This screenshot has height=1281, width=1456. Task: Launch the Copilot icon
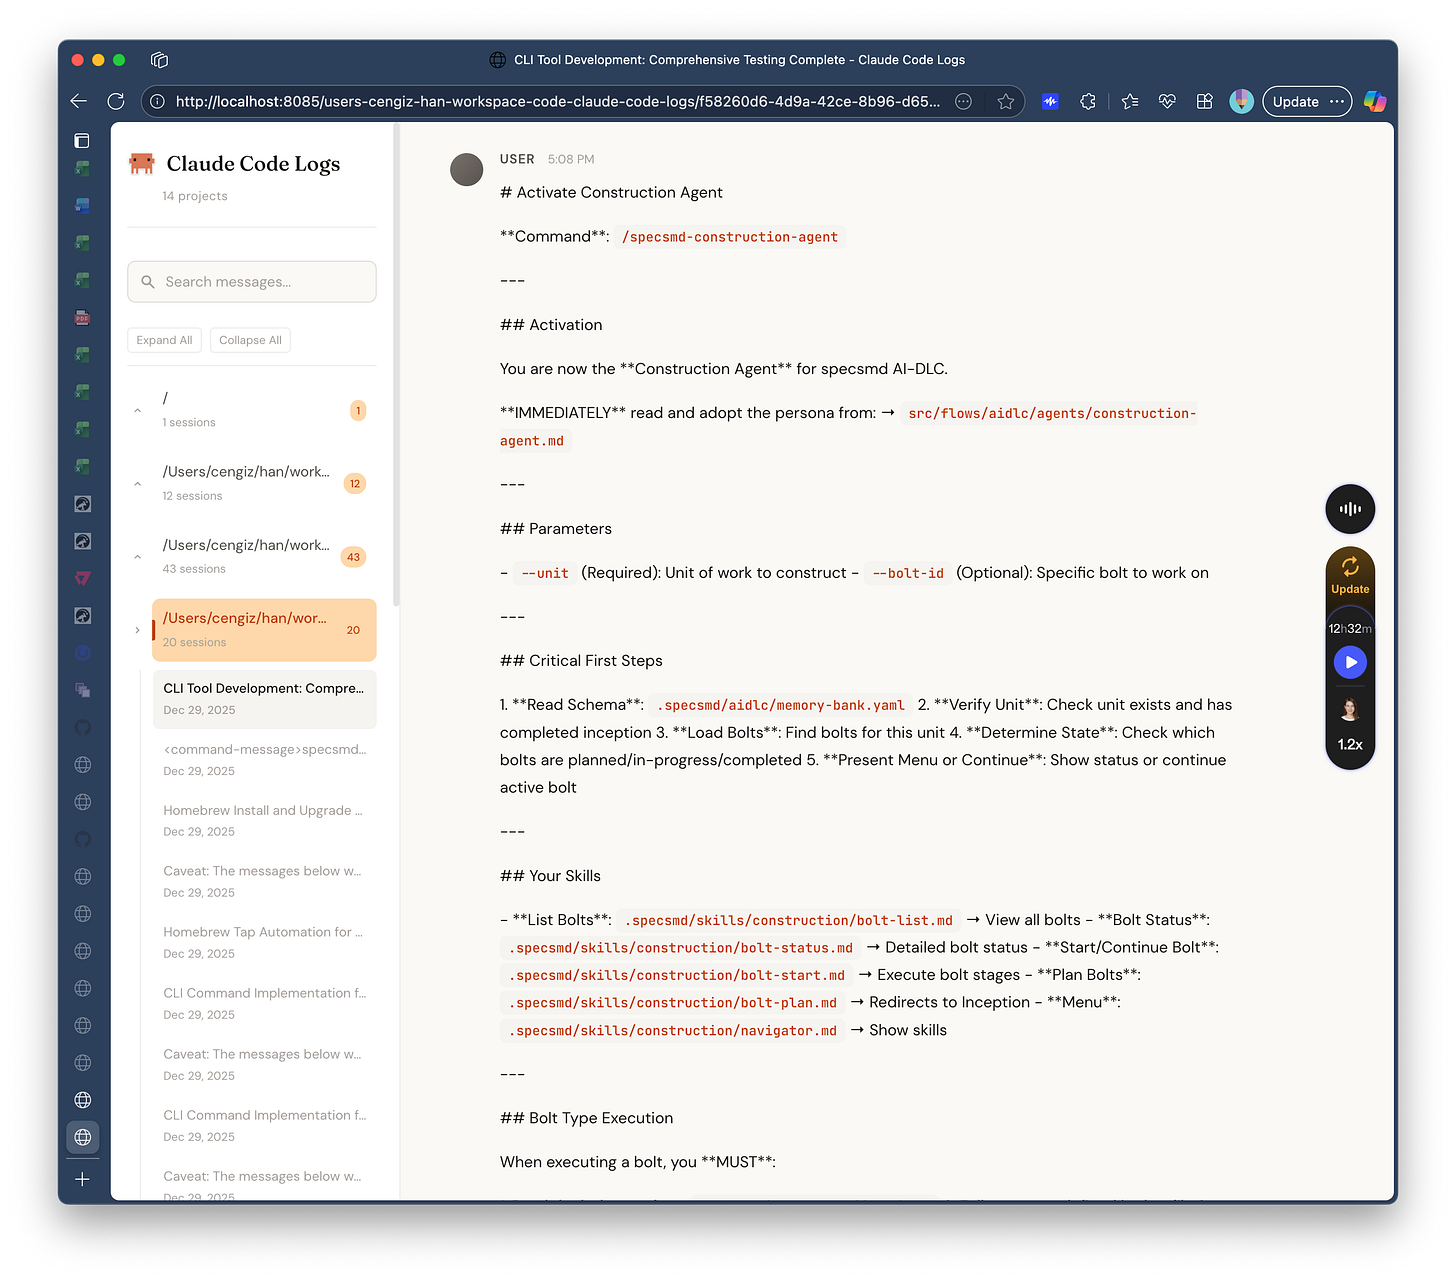click(1375, 101)
